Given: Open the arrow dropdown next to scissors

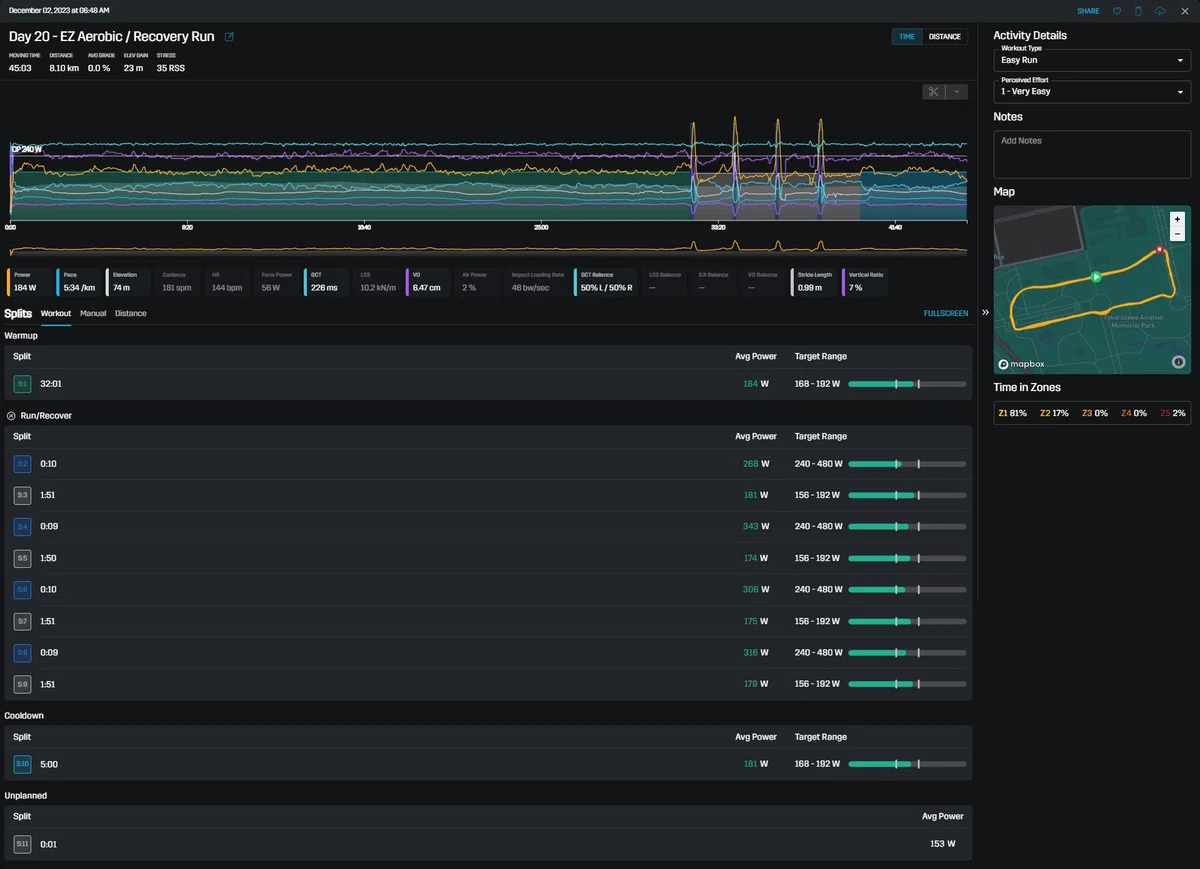Looking at the screenshot, I should coord(957,92).
